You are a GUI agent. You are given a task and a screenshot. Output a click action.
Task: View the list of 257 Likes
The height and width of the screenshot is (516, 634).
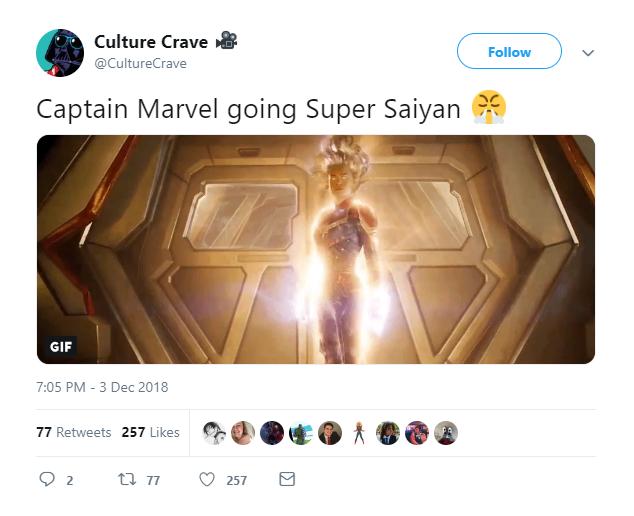(150, 432)
